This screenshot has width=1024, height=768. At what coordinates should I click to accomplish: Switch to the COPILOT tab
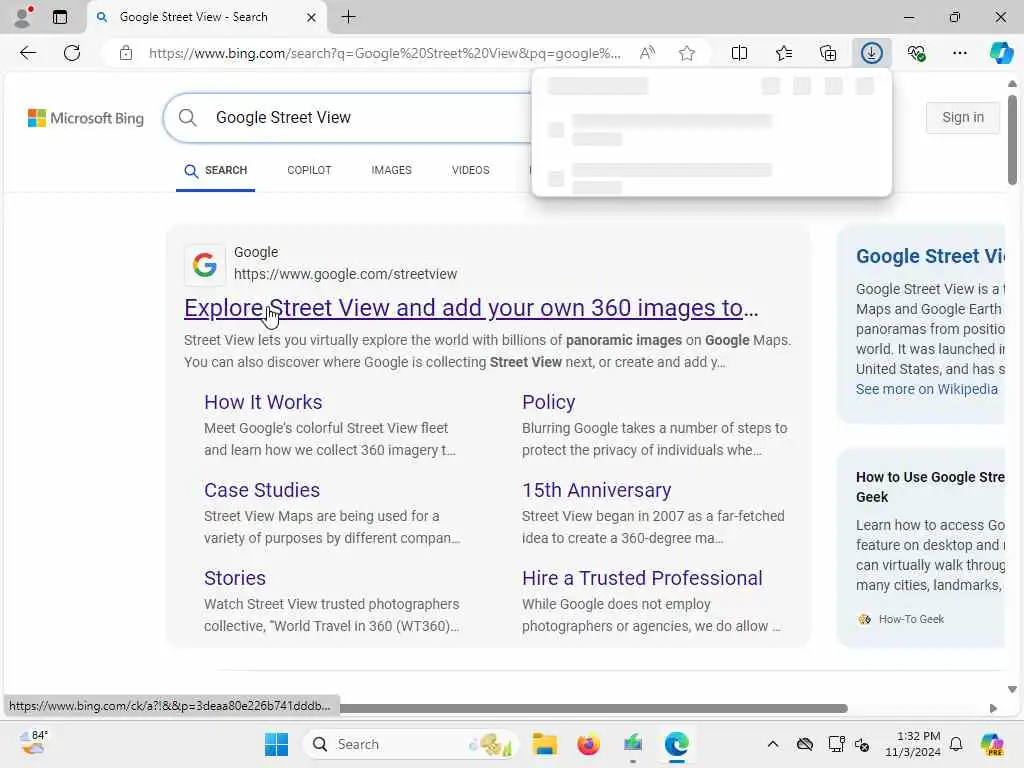point(310,170)
